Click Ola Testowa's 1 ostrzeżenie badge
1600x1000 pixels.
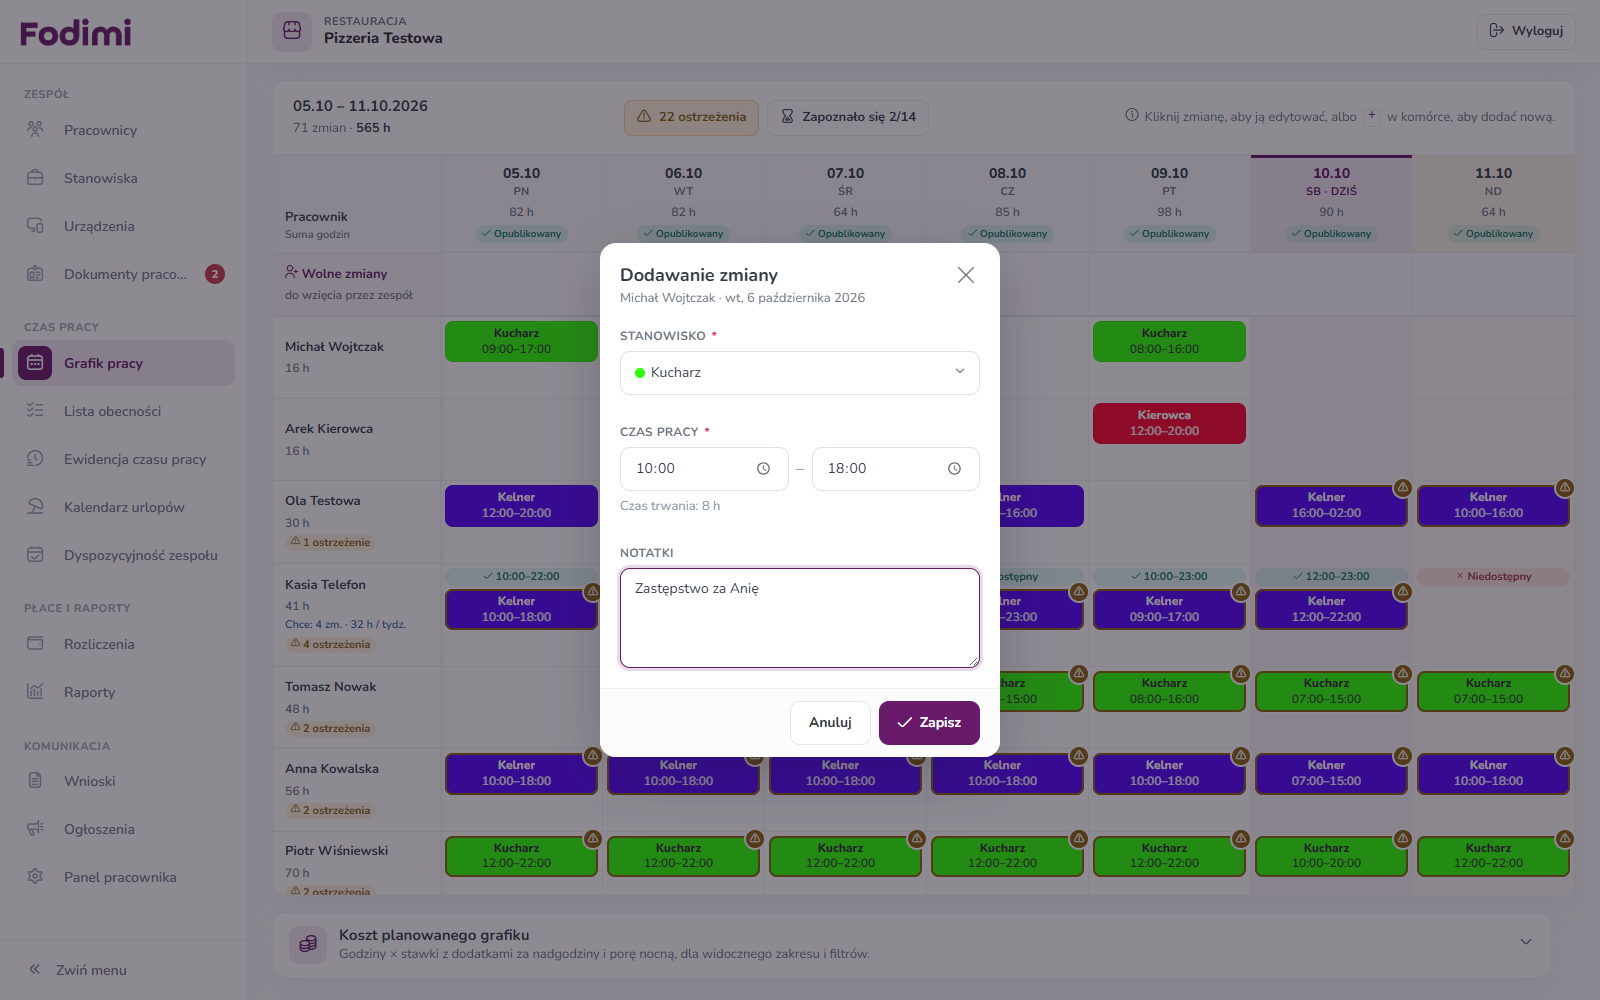[x=331, y=542]
